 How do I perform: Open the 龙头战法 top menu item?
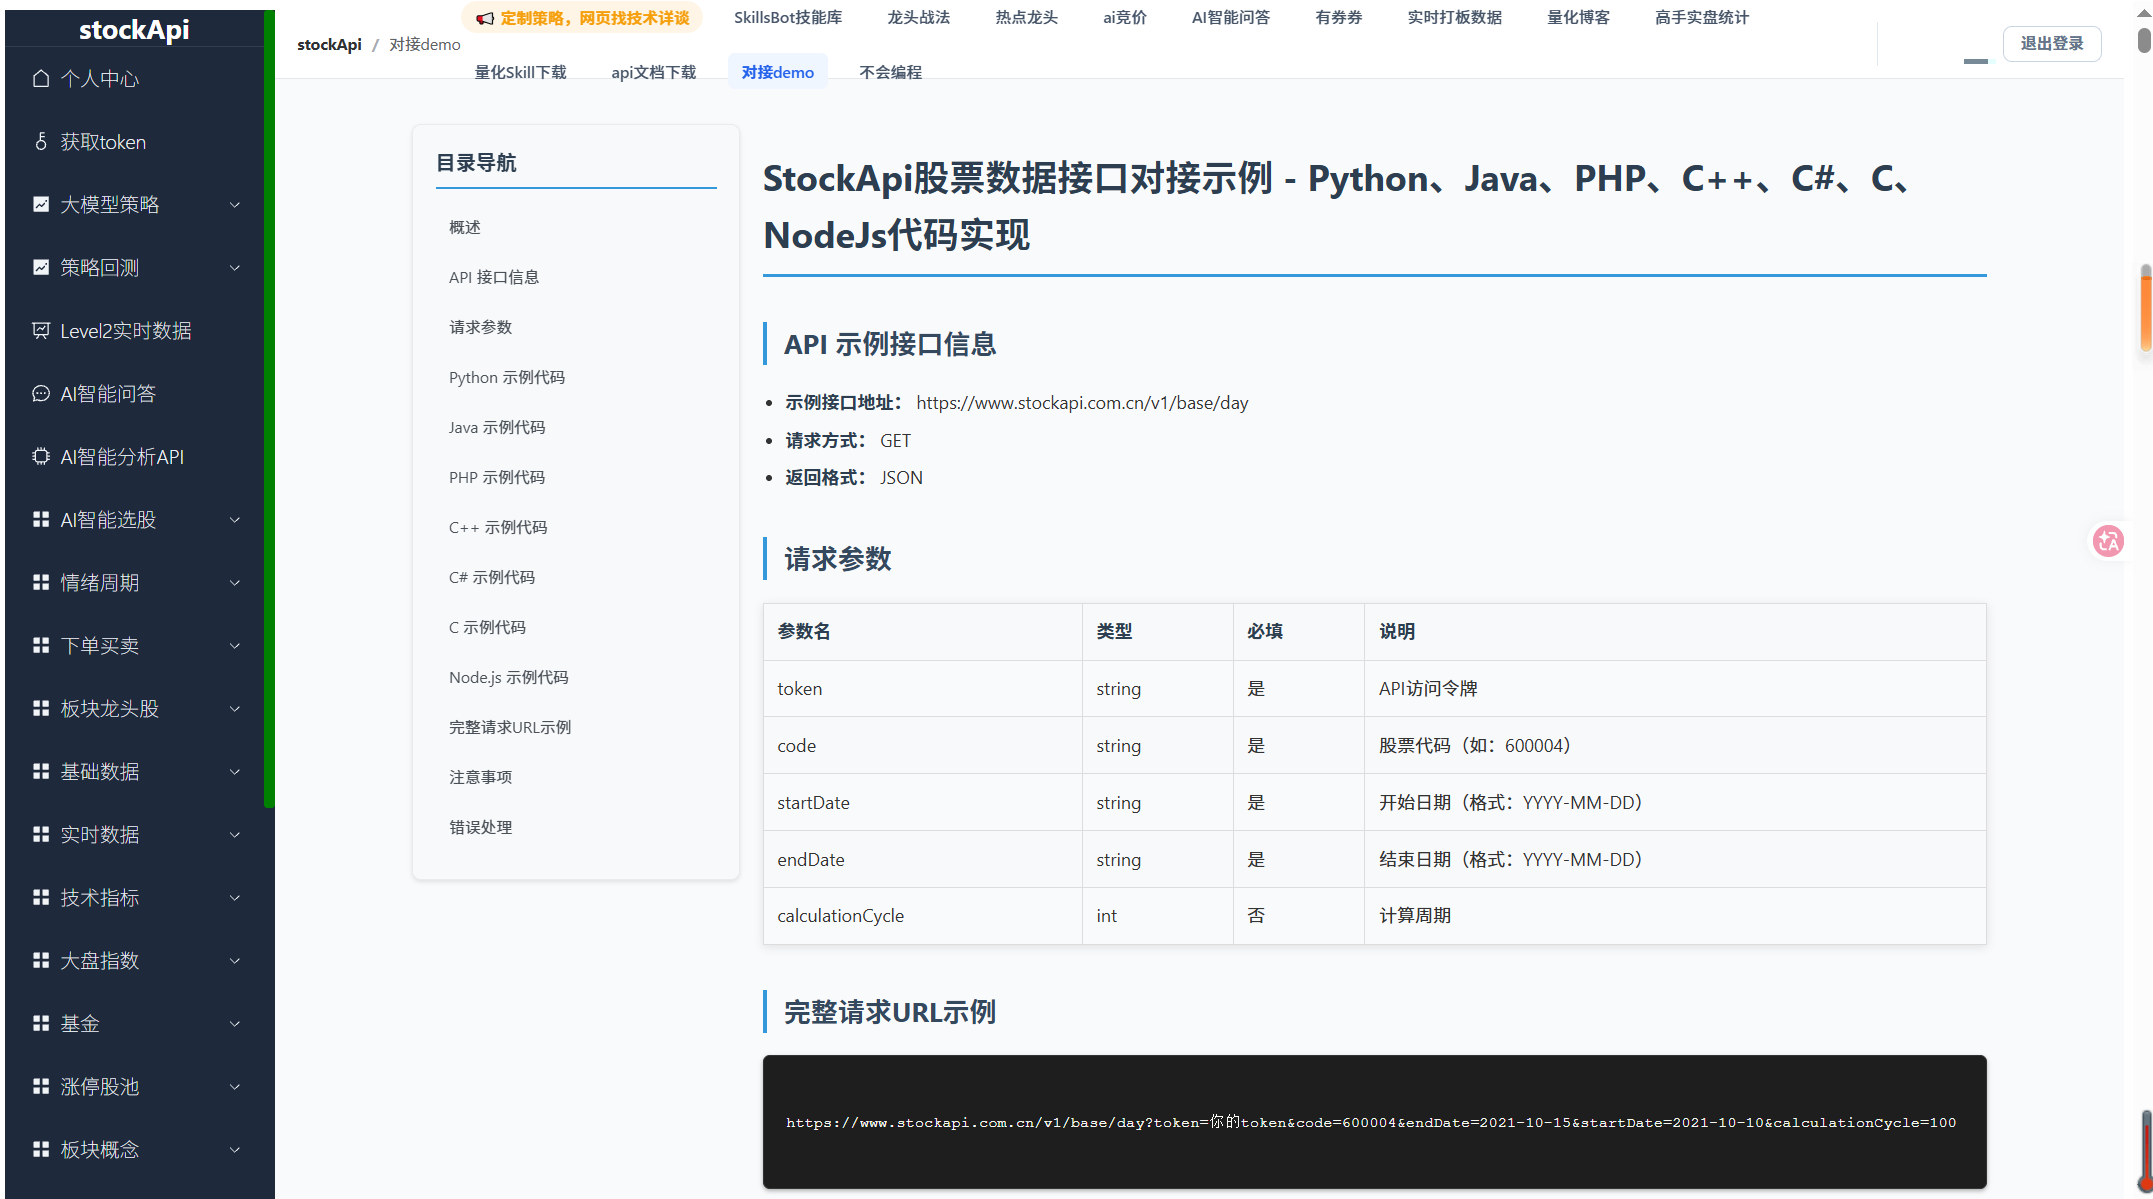[918, 17]
